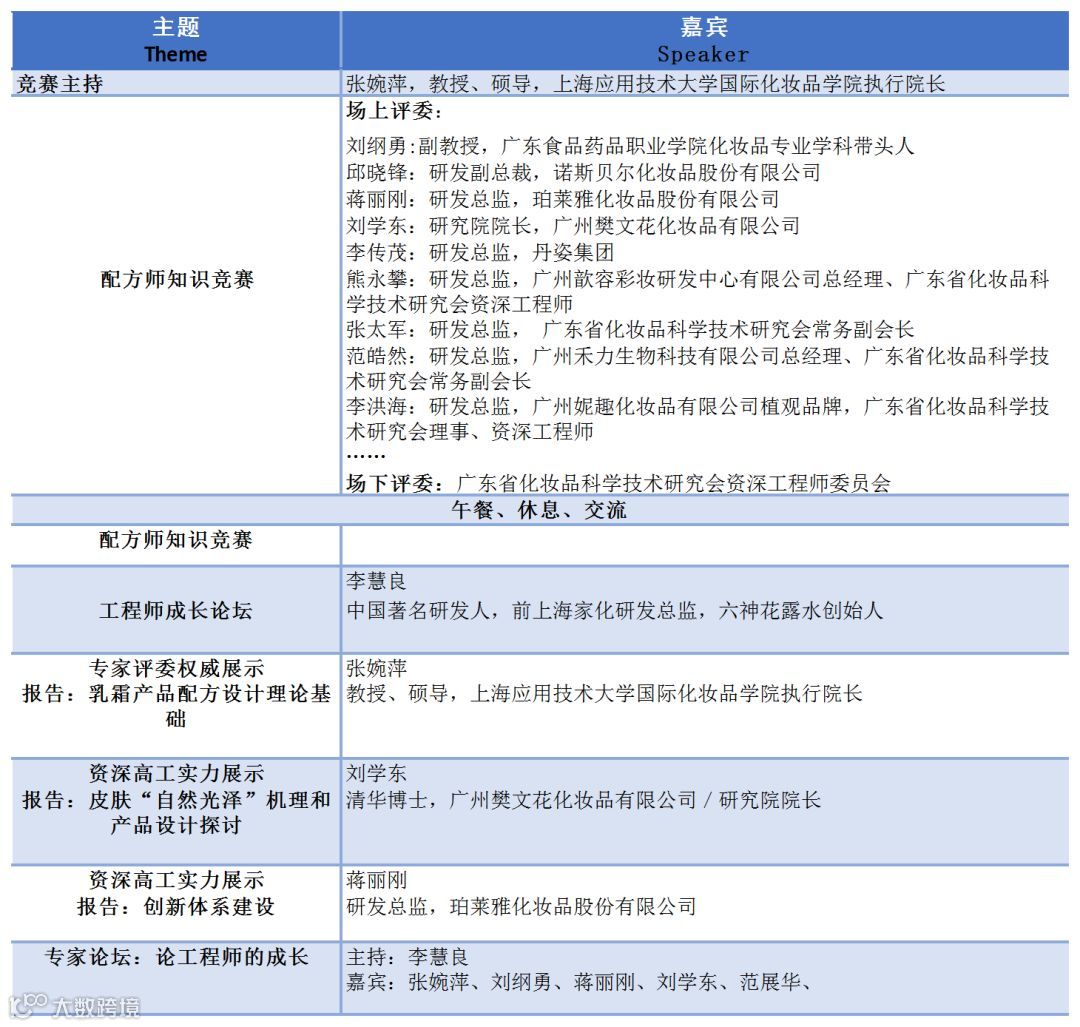Click the afternoon 配方师知识竞赛 row
Screen dimensions: 1080x1027
pyautogui.click(x=175, y=543)
